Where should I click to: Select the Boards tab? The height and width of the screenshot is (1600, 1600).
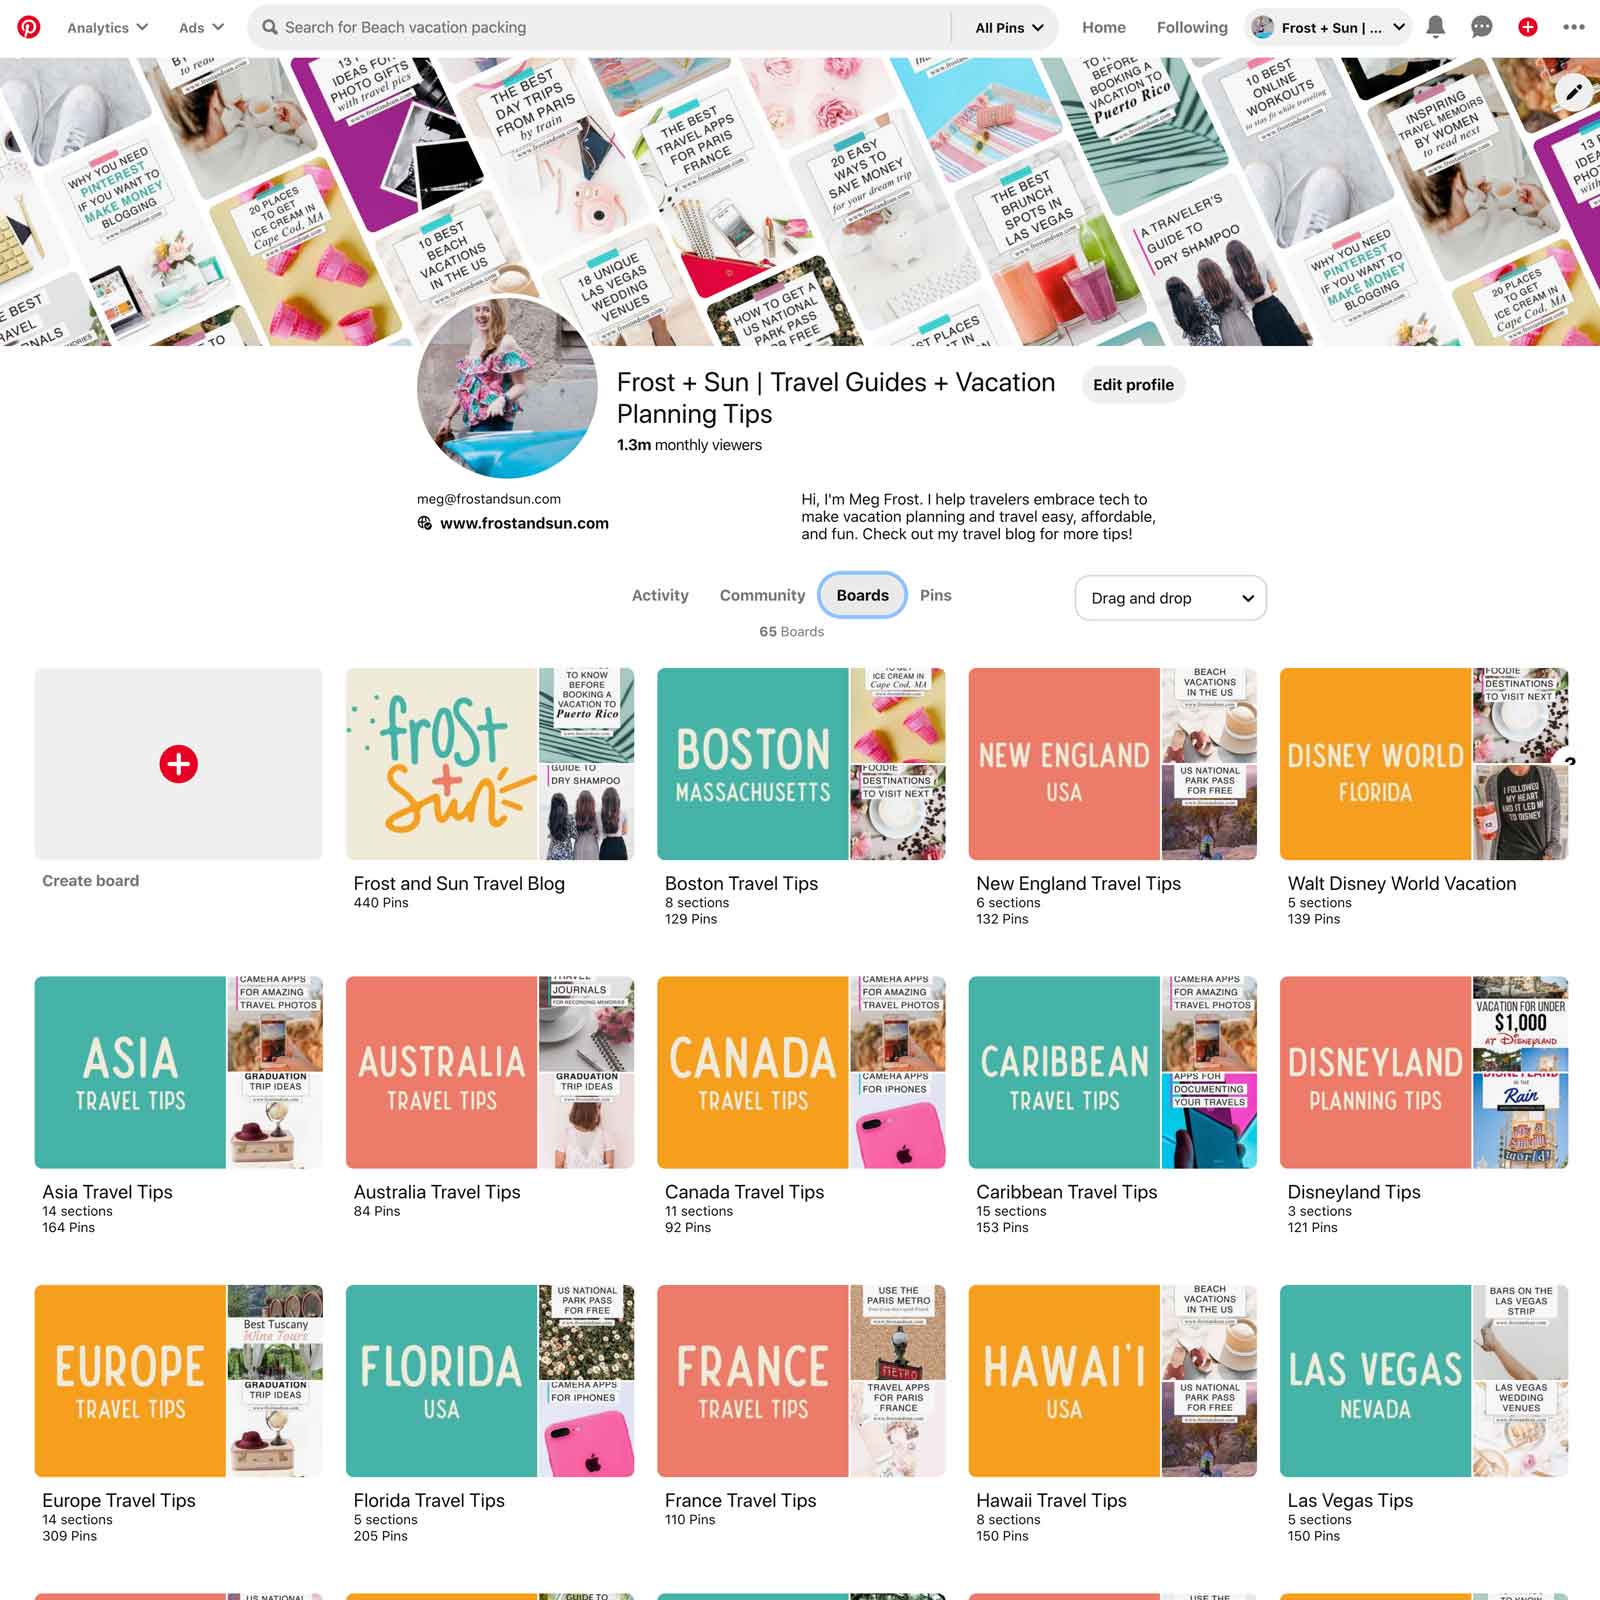862,595
